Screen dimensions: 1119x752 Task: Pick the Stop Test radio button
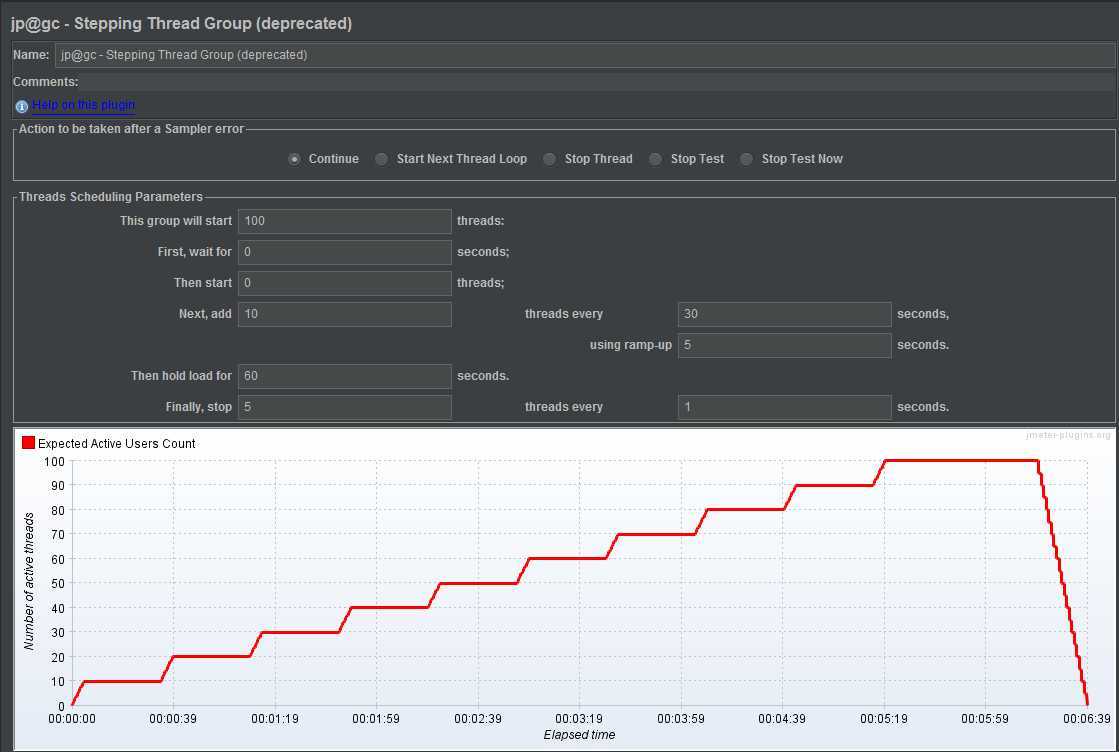tap(656, 159)
